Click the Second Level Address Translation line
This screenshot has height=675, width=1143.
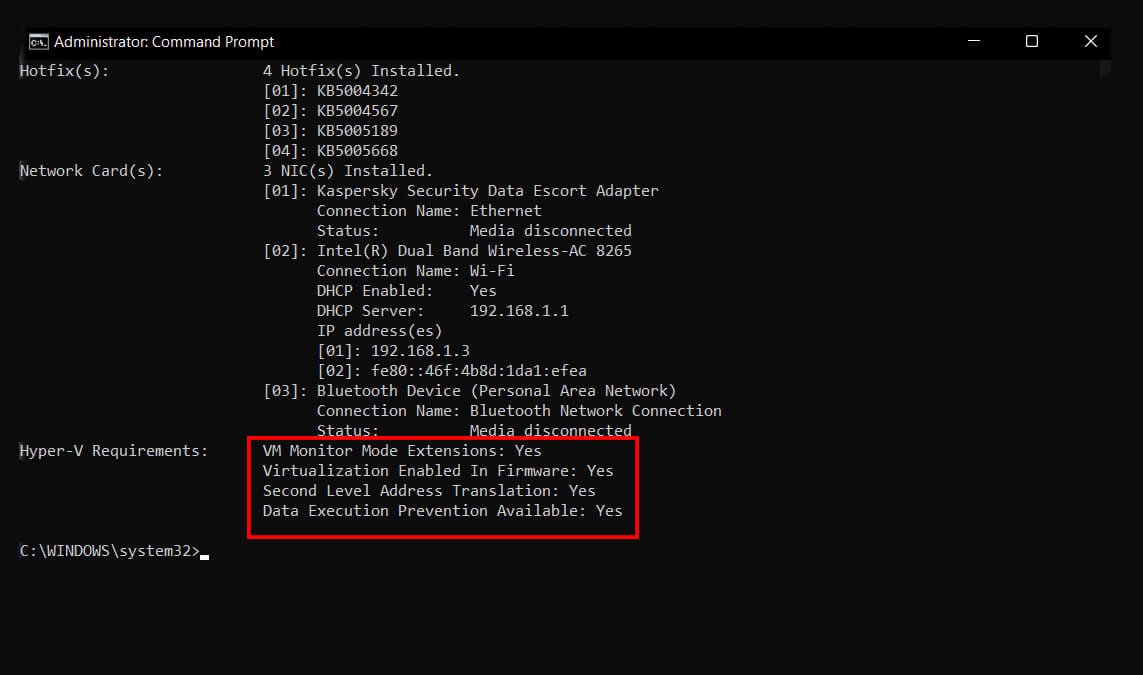(x=428, y=490)
